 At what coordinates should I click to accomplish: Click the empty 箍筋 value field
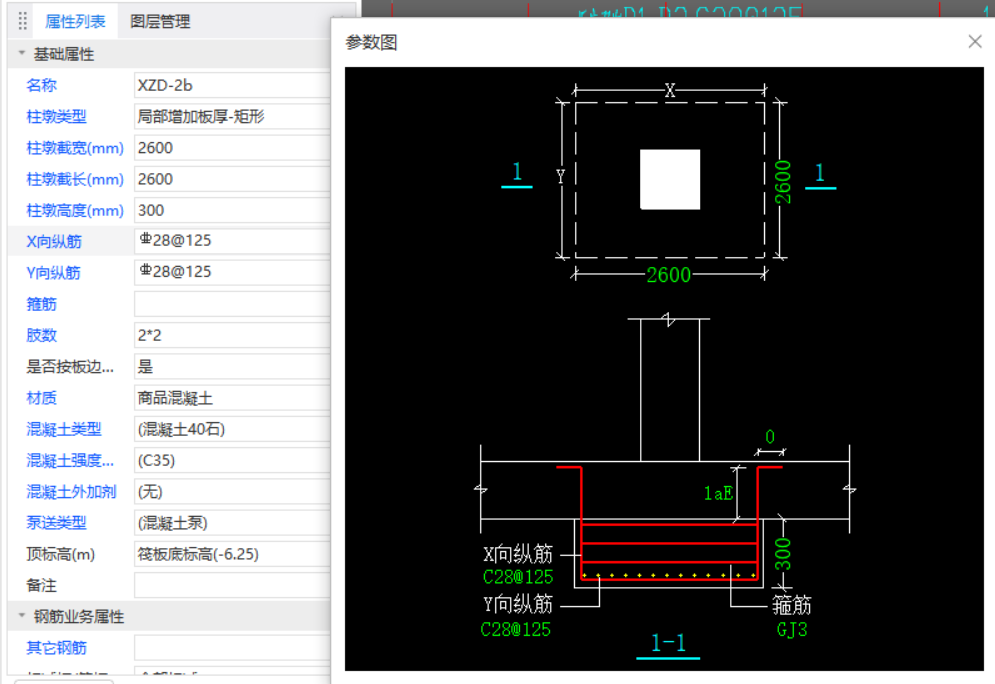click(232, 304)
